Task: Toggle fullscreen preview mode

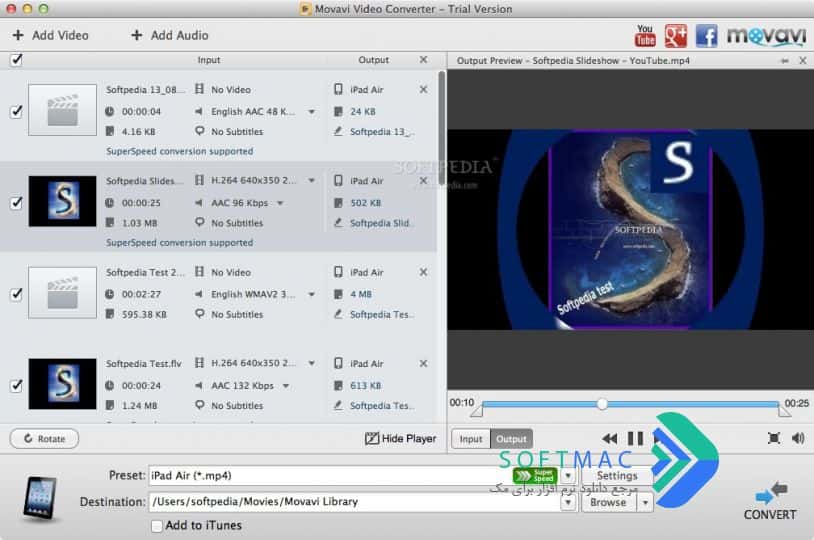Action: (774, 438)
